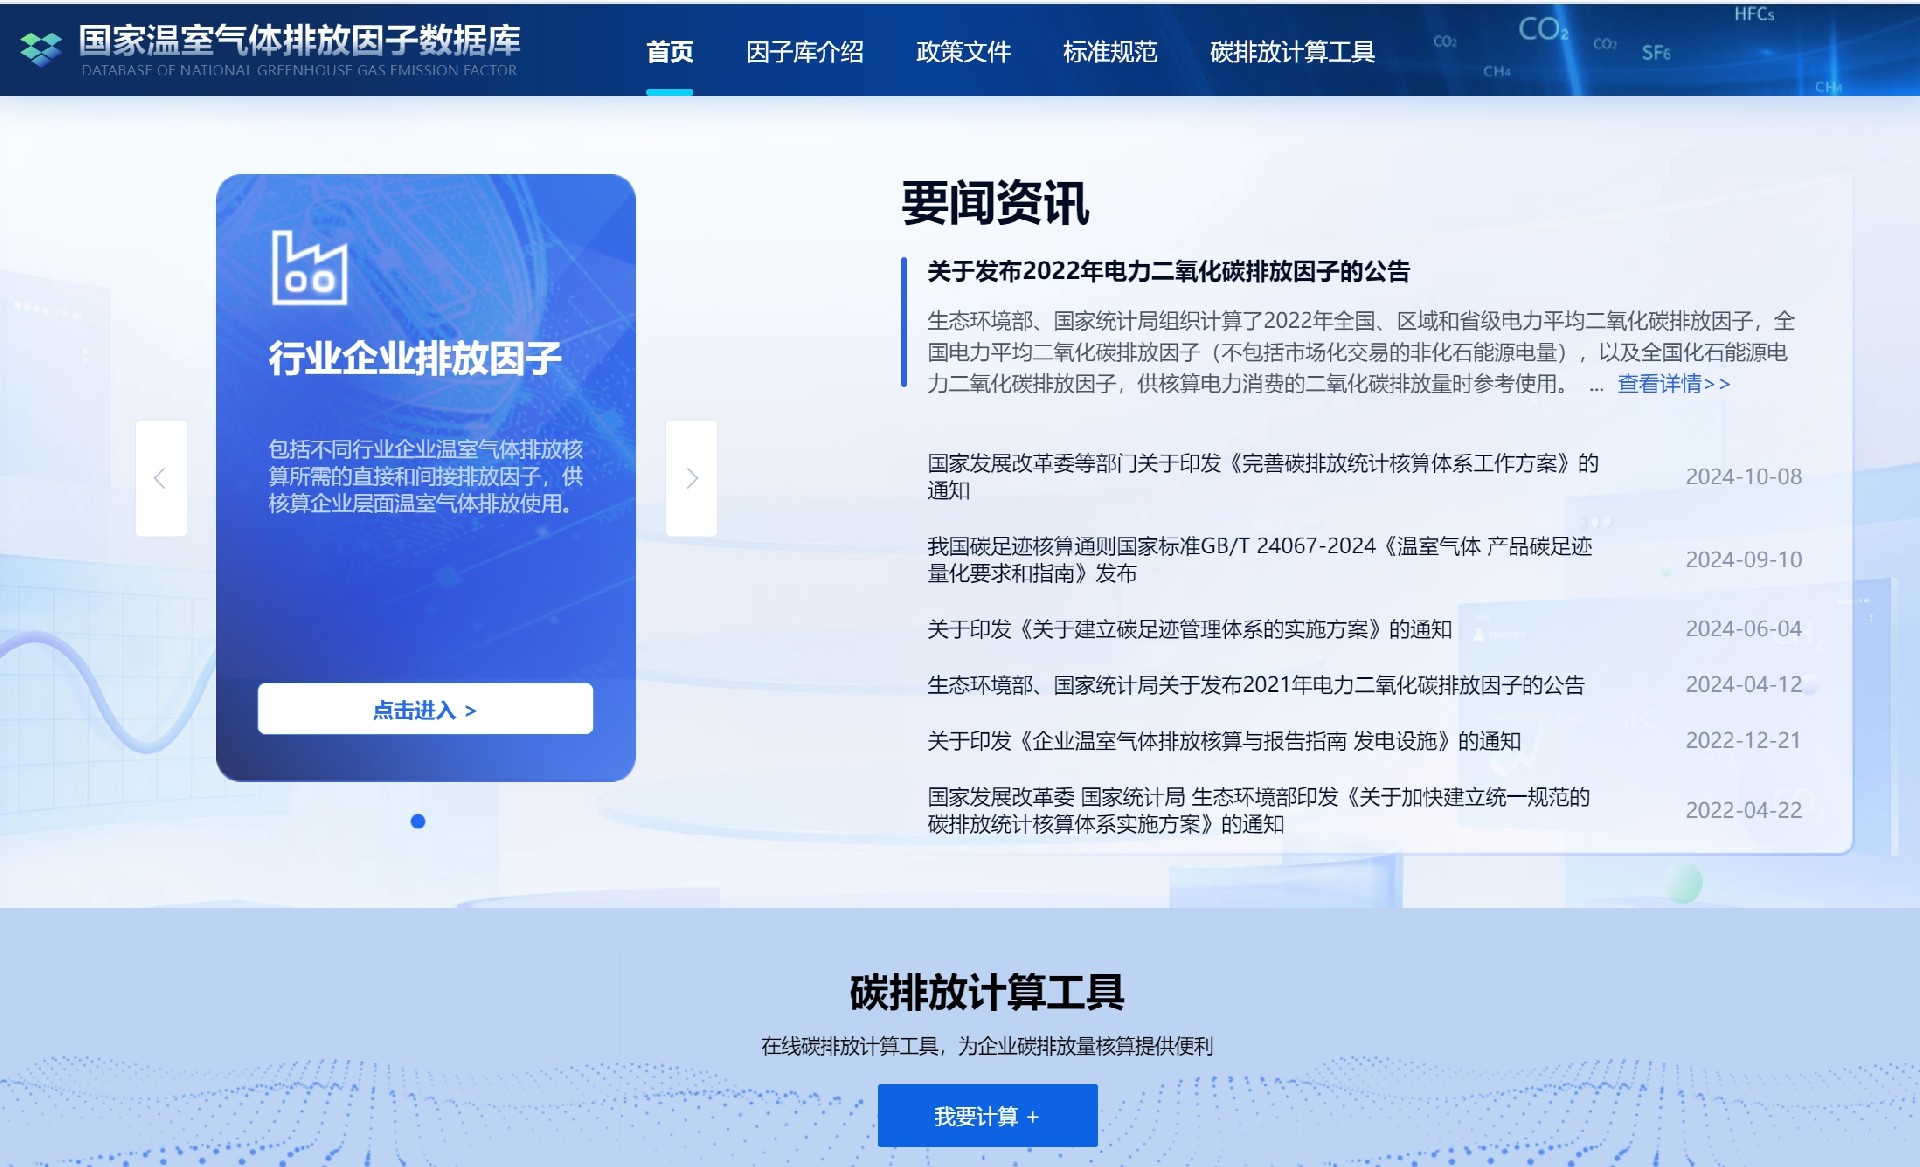The width and height of the screenshot is (1920, 1167).
Task: Select the blue carousel indicator dot
Action: click(418, 821)
